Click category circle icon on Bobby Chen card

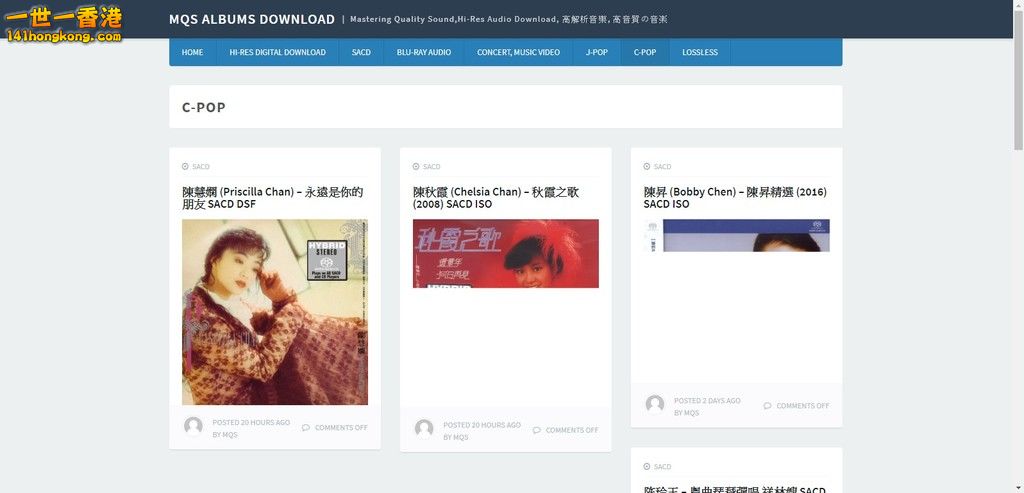click(x=647, y=167)
